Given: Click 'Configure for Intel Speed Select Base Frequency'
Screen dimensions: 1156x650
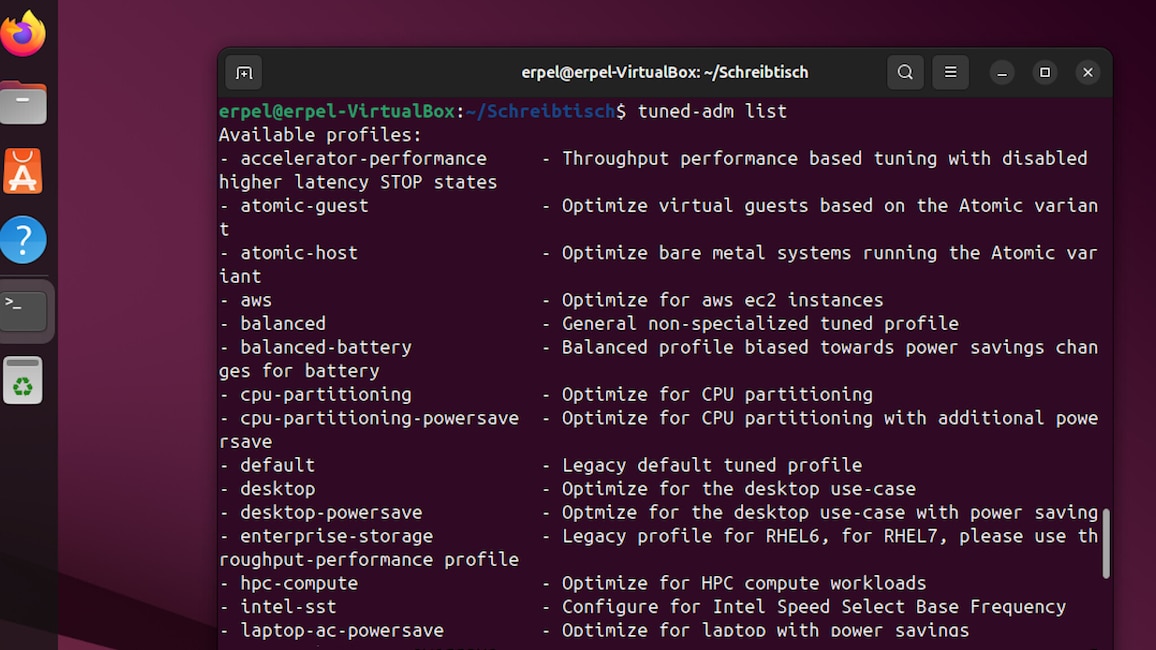Looking at the screenshot, I should click(x=814, y=607).
